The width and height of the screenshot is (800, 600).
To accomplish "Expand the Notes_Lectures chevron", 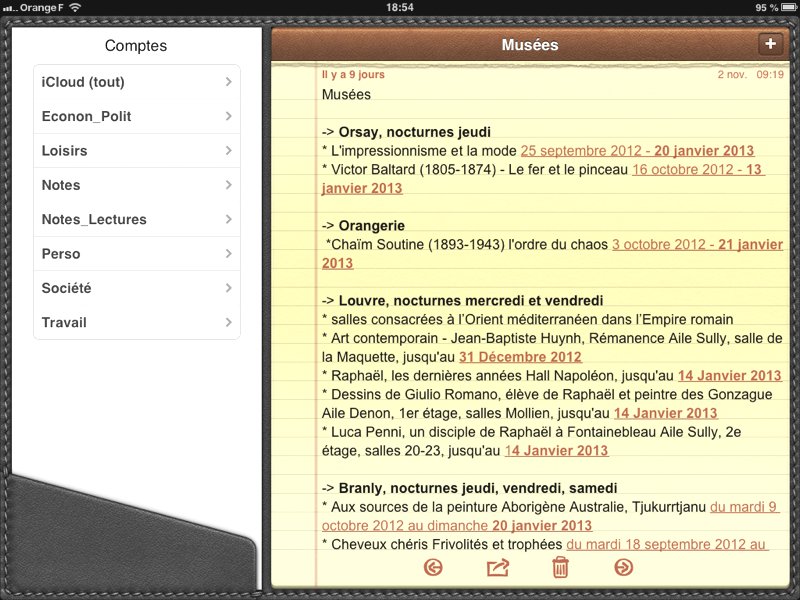I will 229,220.
